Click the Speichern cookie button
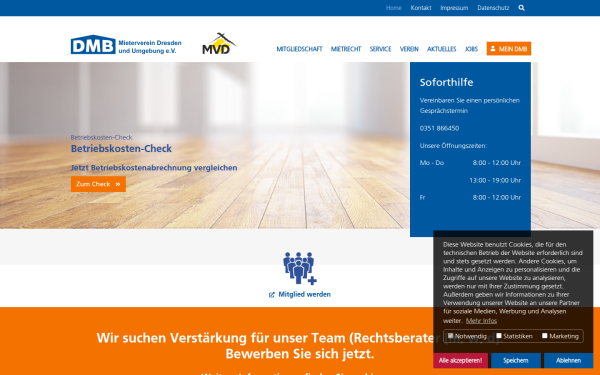This screenshot has height=375, width=600. point(515,360)
